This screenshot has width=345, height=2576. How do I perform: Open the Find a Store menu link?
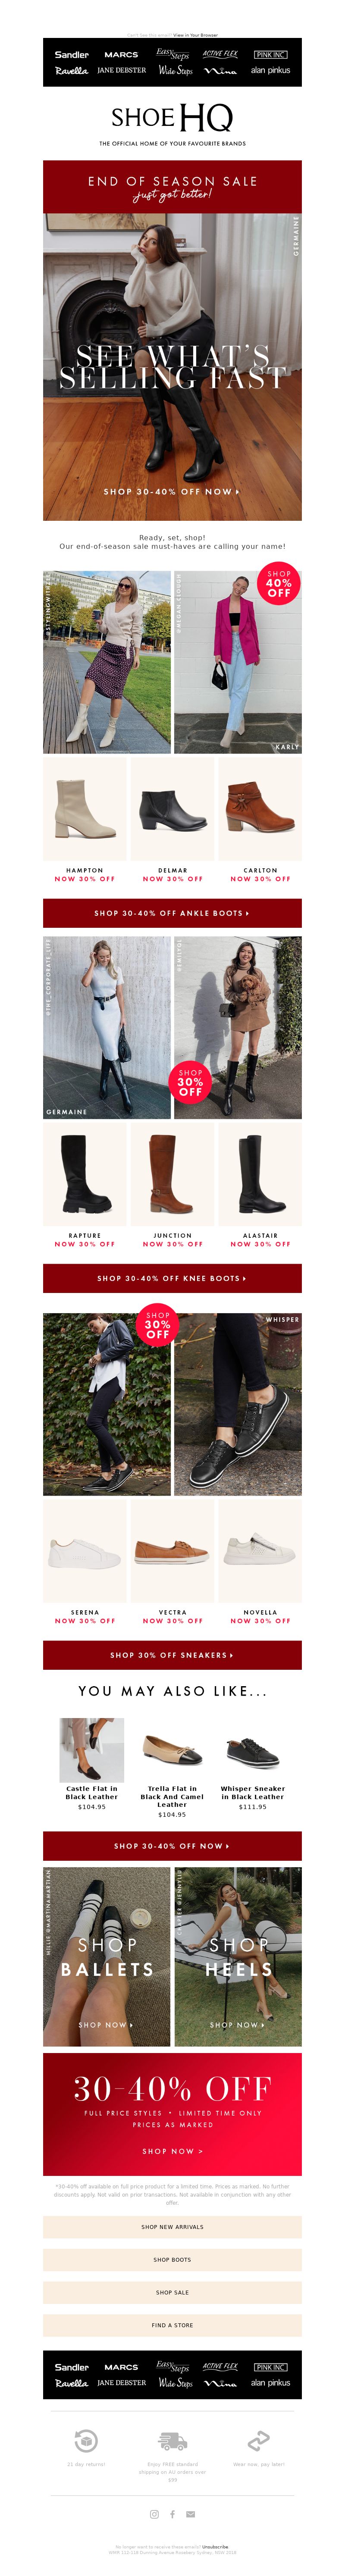172,2325
